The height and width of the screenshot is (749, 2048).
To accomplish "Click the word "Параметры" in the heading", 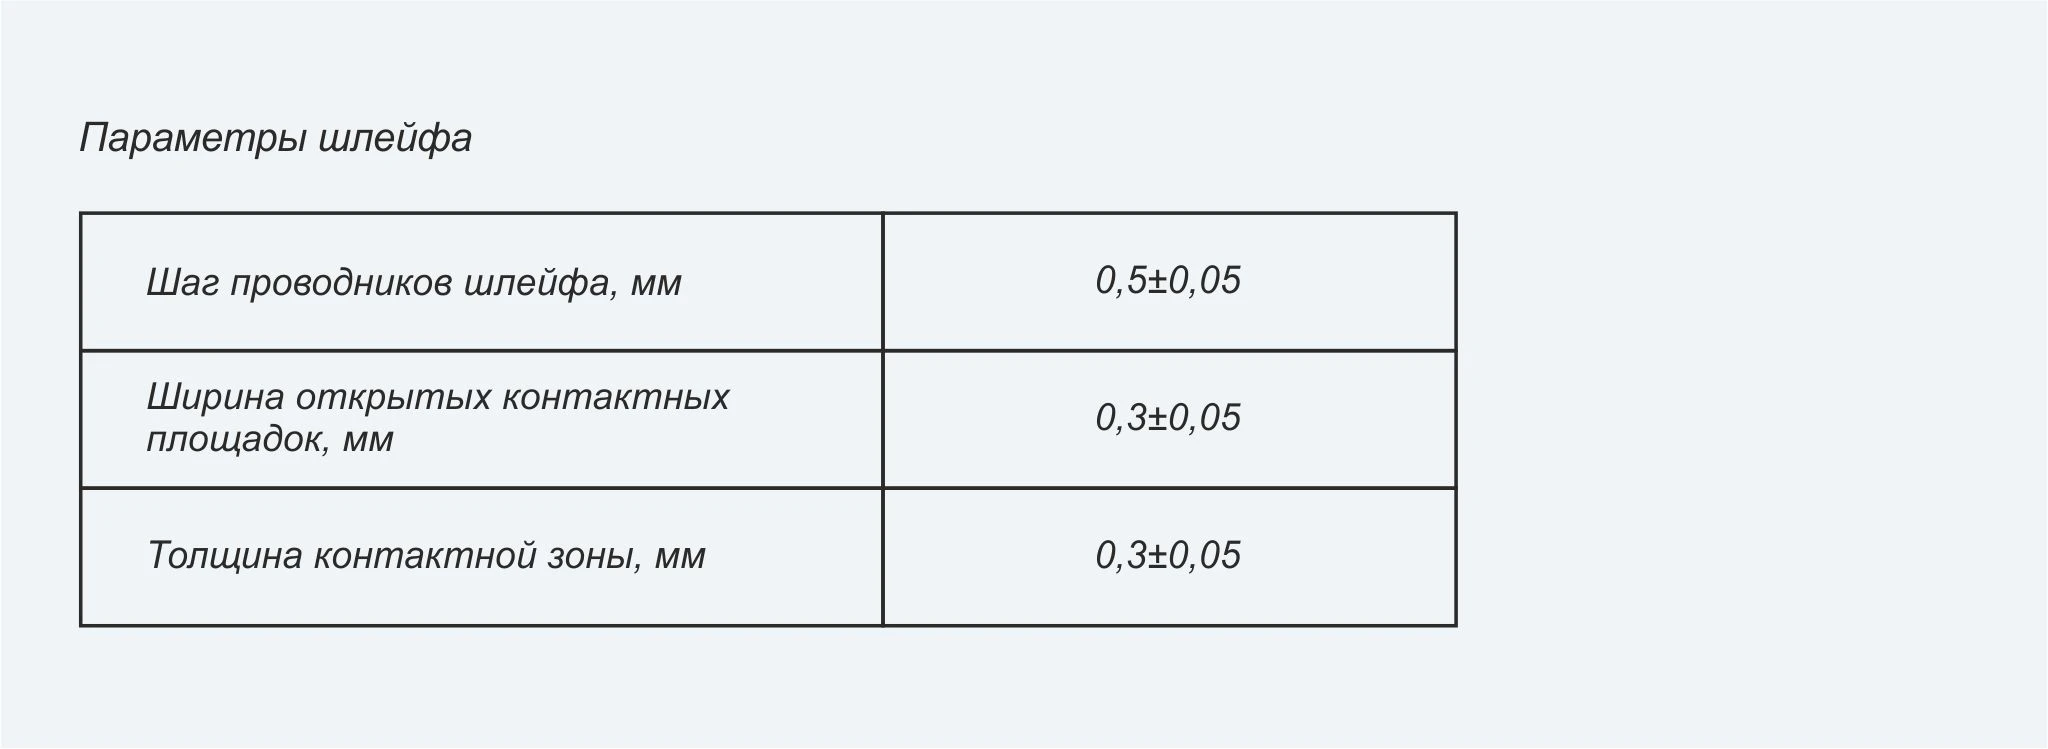I will pos(193,139).
